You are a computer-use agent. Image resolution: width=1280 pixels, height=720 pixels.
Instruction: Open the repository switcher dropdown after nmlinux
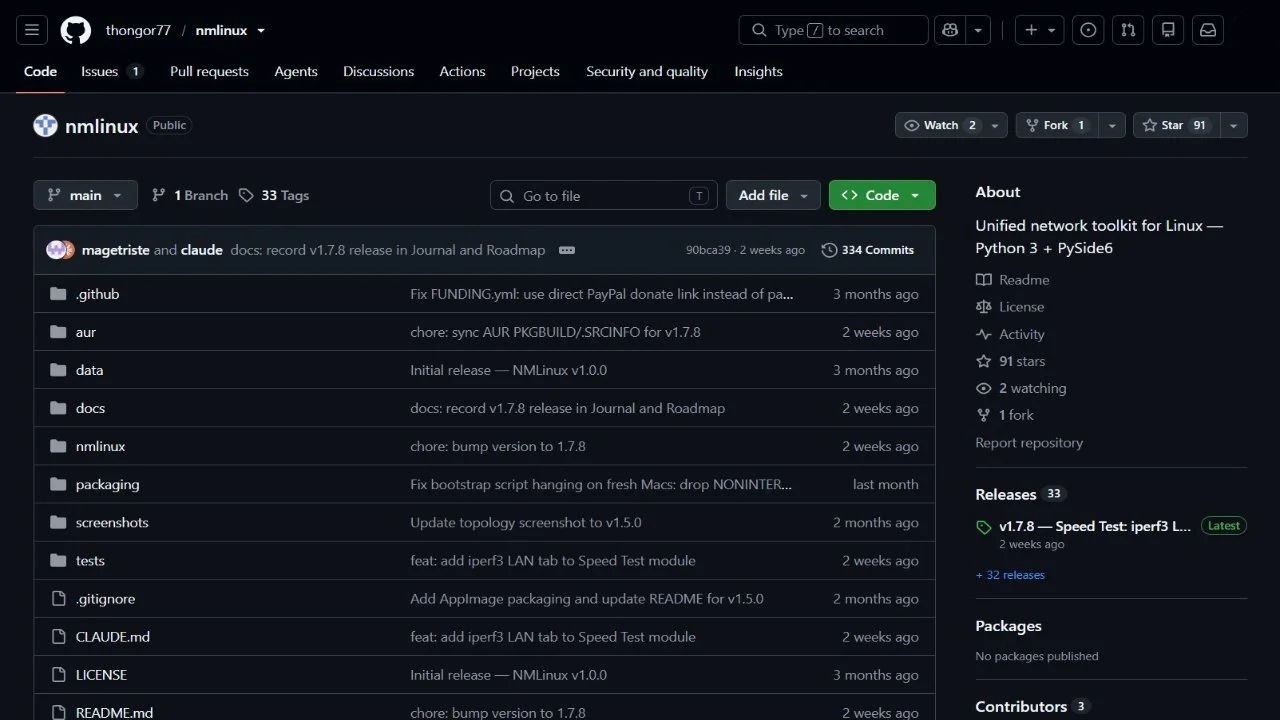261,31
